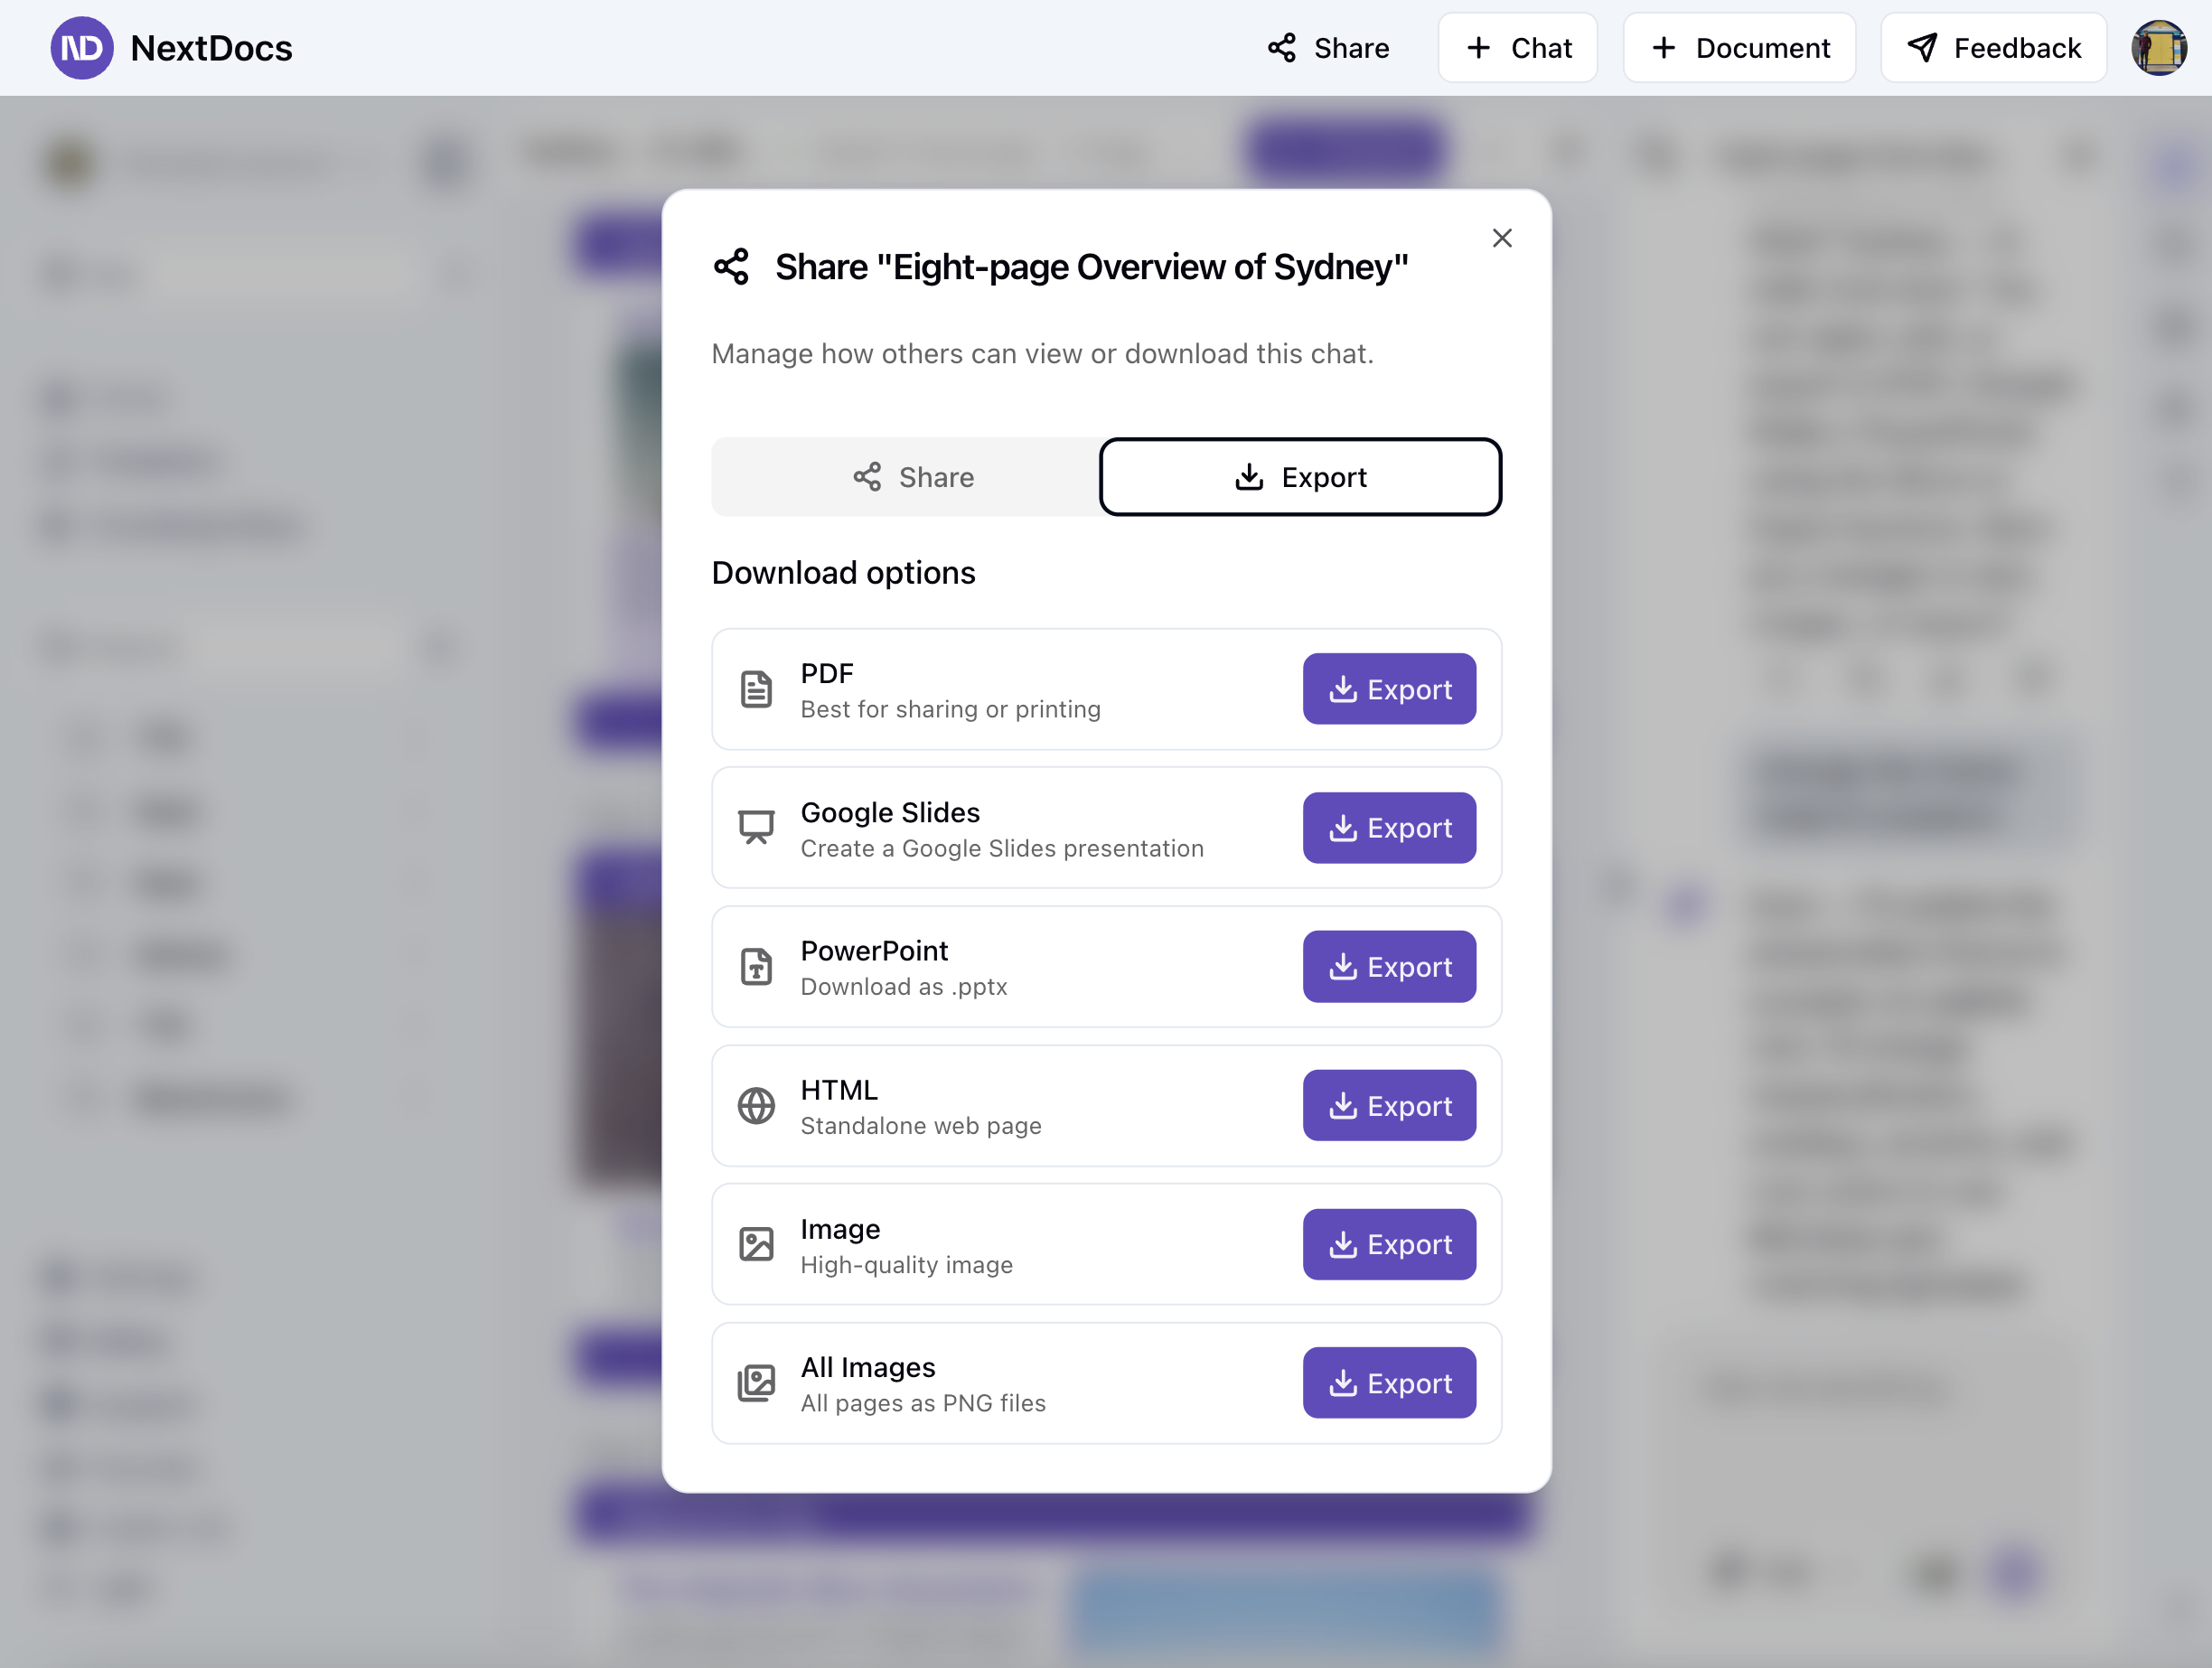Click the NextDocs logo icon
This screenshot has height=1668, width=2212.
click(x=82, y=48)
